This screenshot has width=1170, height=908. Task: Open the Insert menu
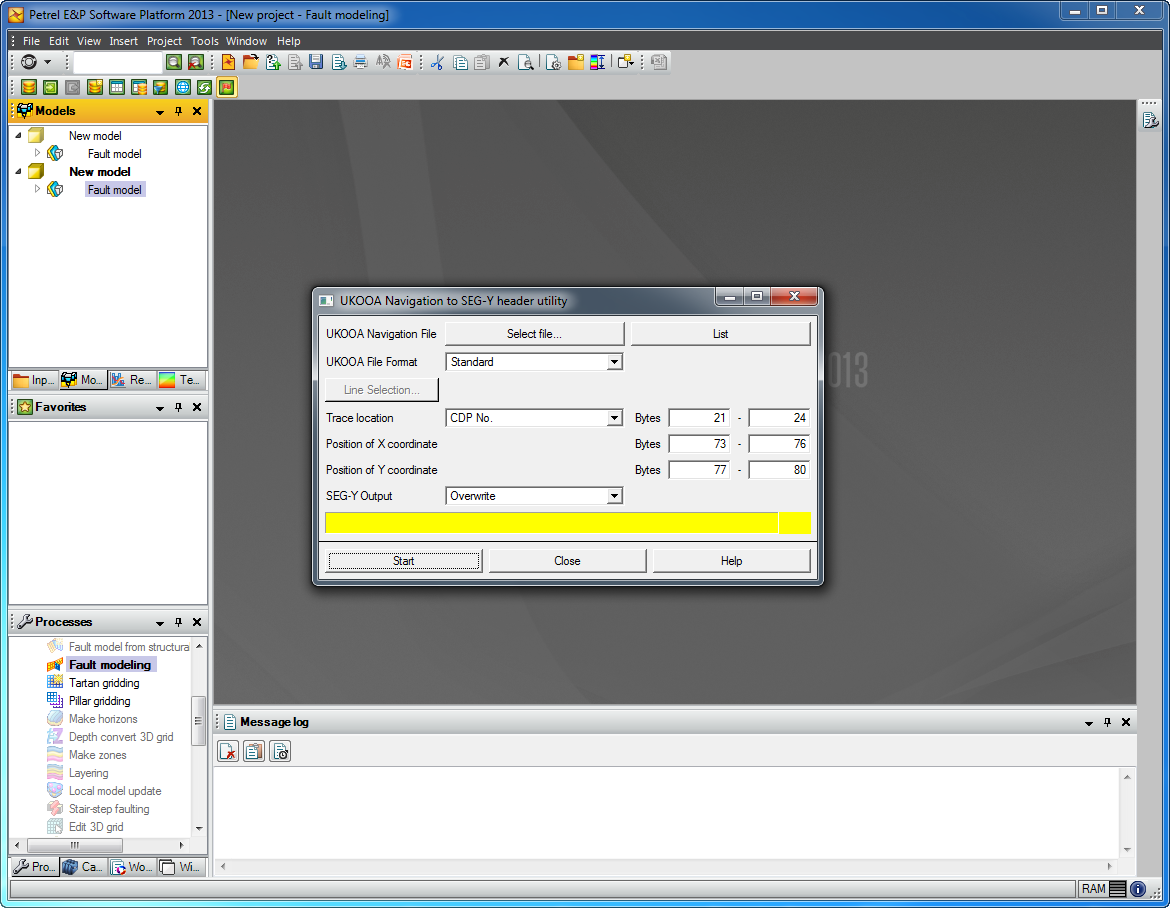(123, 41)
